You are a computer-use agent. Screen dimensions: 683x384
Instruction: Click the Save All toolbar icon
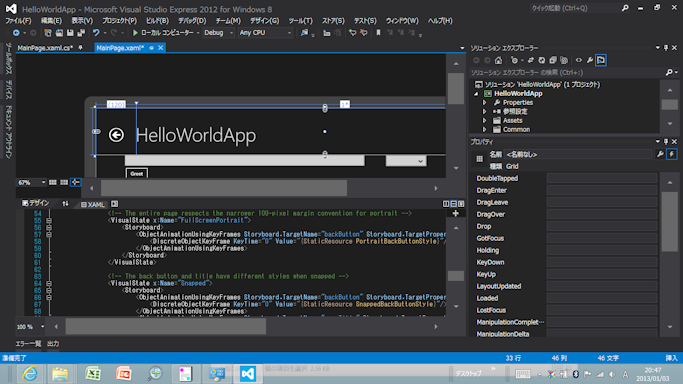[81, 33]
